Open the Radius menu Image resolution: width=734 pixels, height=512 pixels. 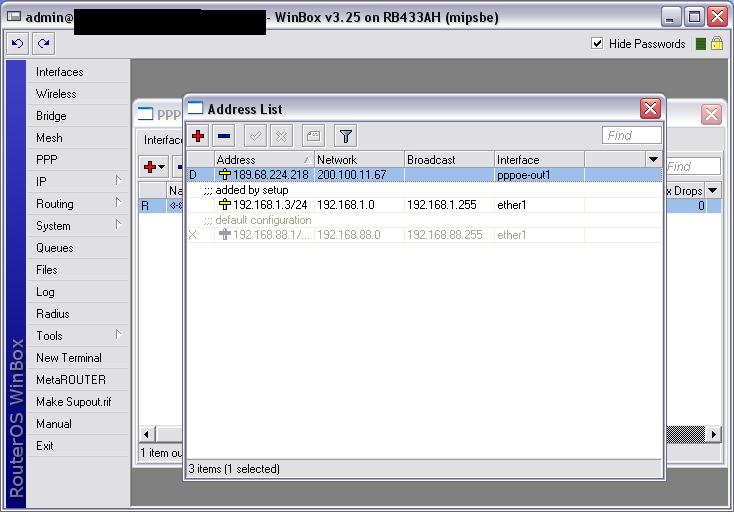coord(77,314)
